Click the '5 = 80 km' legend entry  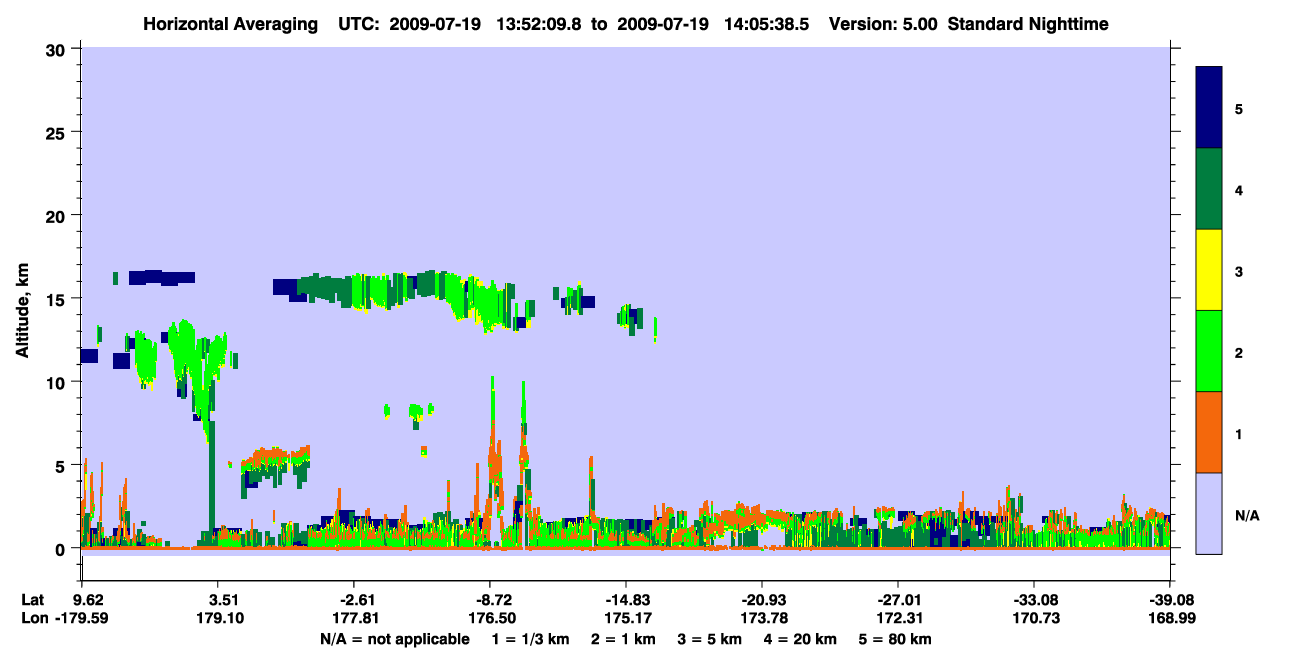click(x=897, y=639)
